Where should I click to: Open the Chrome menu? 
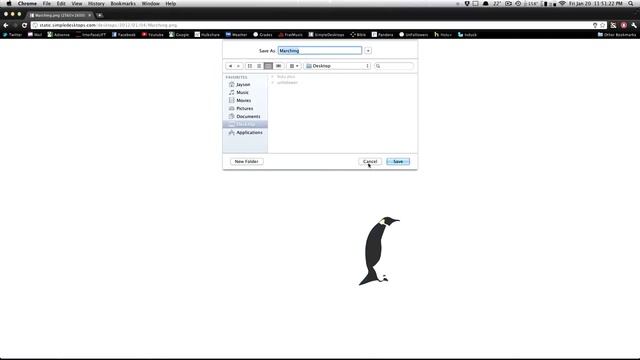pyautogui.click(x=27, y=4)
